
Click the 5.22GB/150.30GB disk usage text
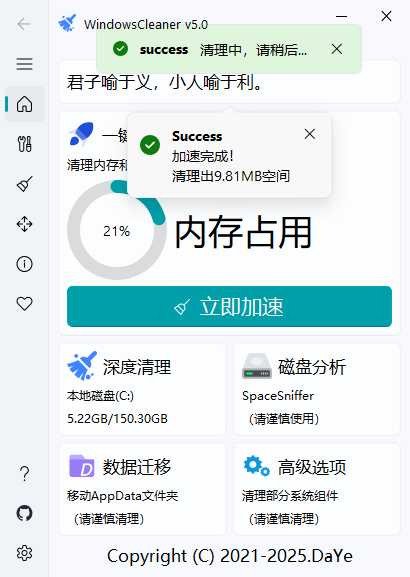click(117, 418)
